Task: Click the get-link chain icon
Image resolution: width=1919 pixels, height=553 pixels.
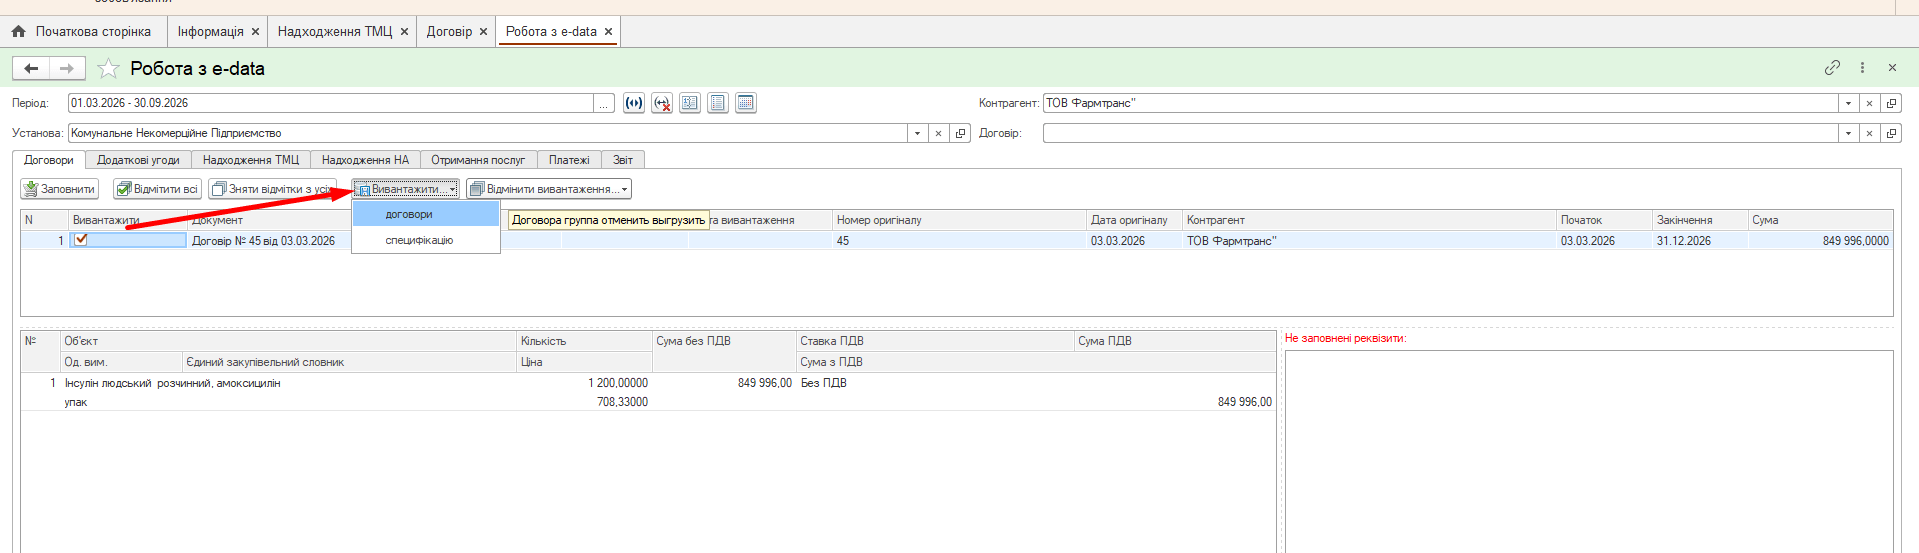Action: pos(1832,68)
